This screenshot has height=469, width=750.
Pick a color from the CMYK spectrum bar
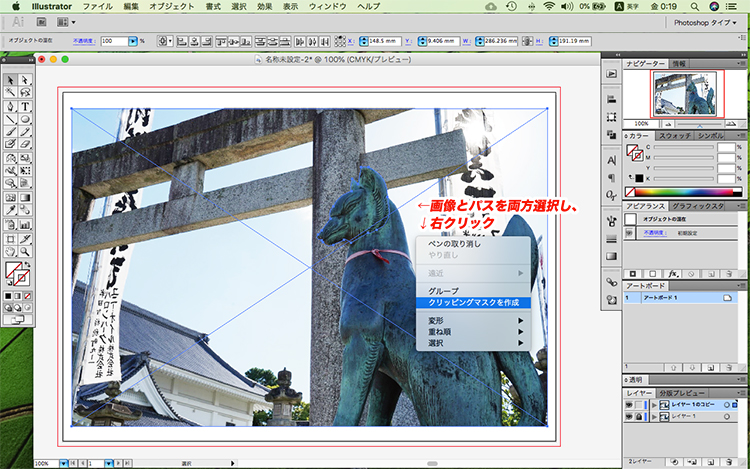(685, 191)
